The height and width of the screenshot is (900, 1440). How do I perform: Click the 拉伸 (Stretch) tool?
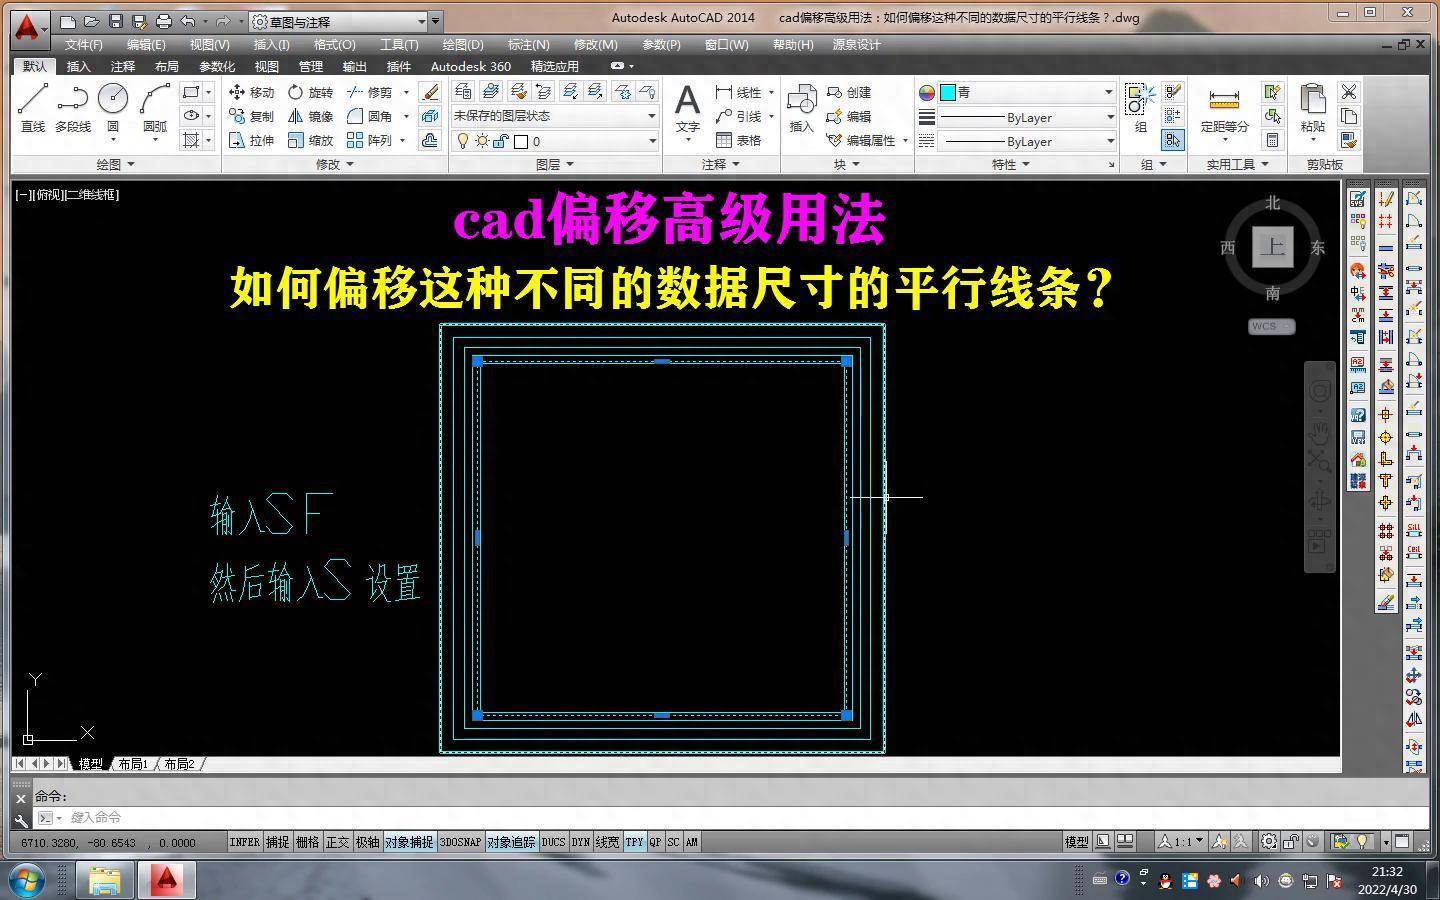coord(251,141)
